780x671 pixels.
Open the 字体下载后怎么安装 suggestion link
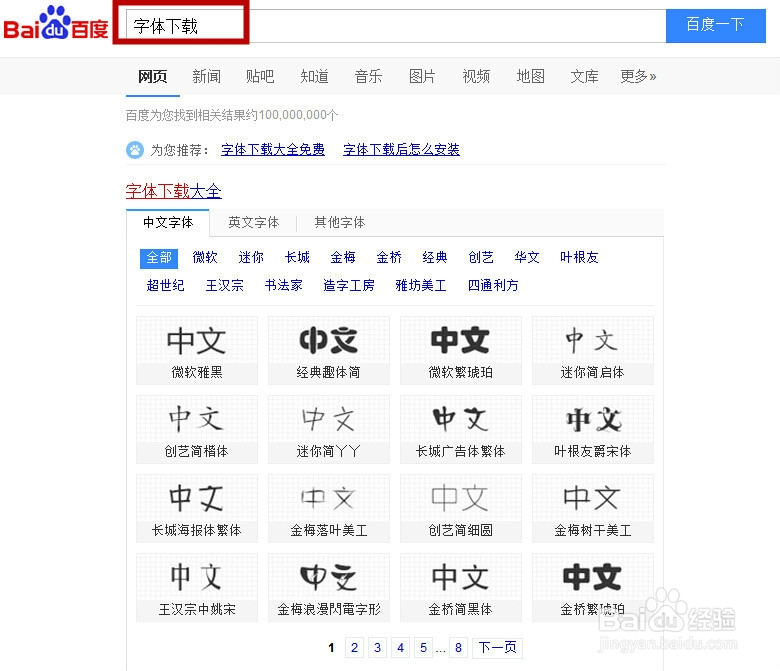coord(401,150)
